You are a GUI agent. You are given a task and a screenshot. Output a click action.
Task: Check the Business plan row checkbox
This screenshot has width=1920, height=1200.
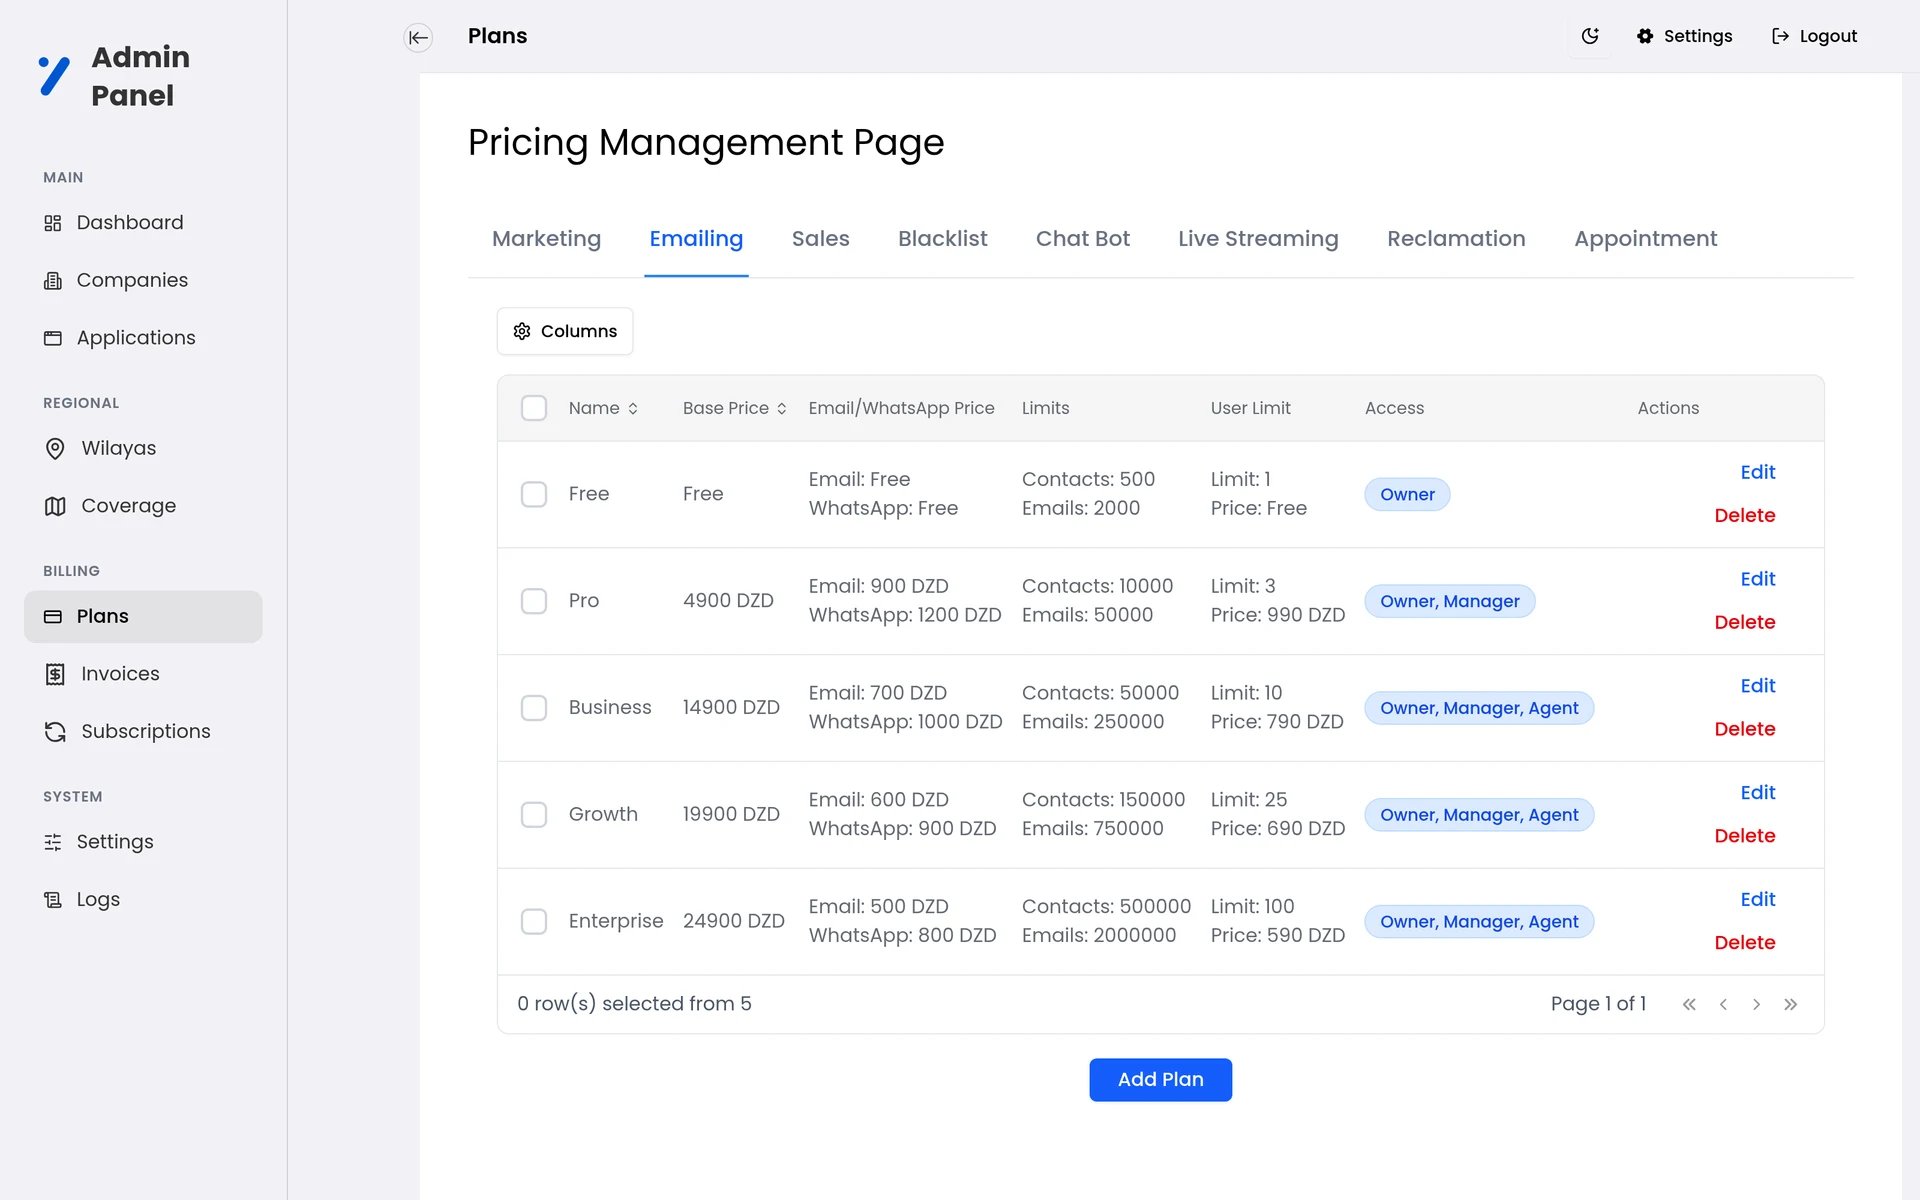(534, 708)
